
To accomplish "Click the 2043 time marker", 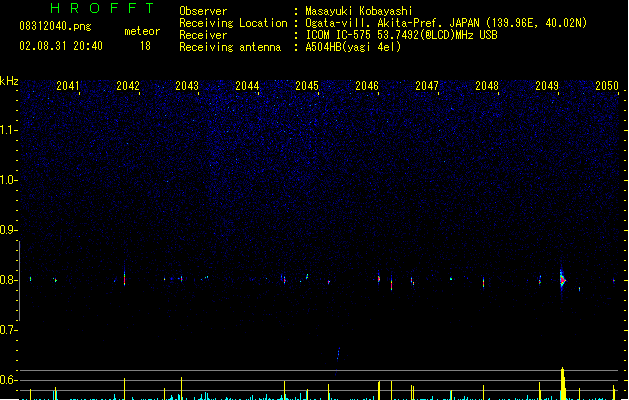I will tap(187, 86).
